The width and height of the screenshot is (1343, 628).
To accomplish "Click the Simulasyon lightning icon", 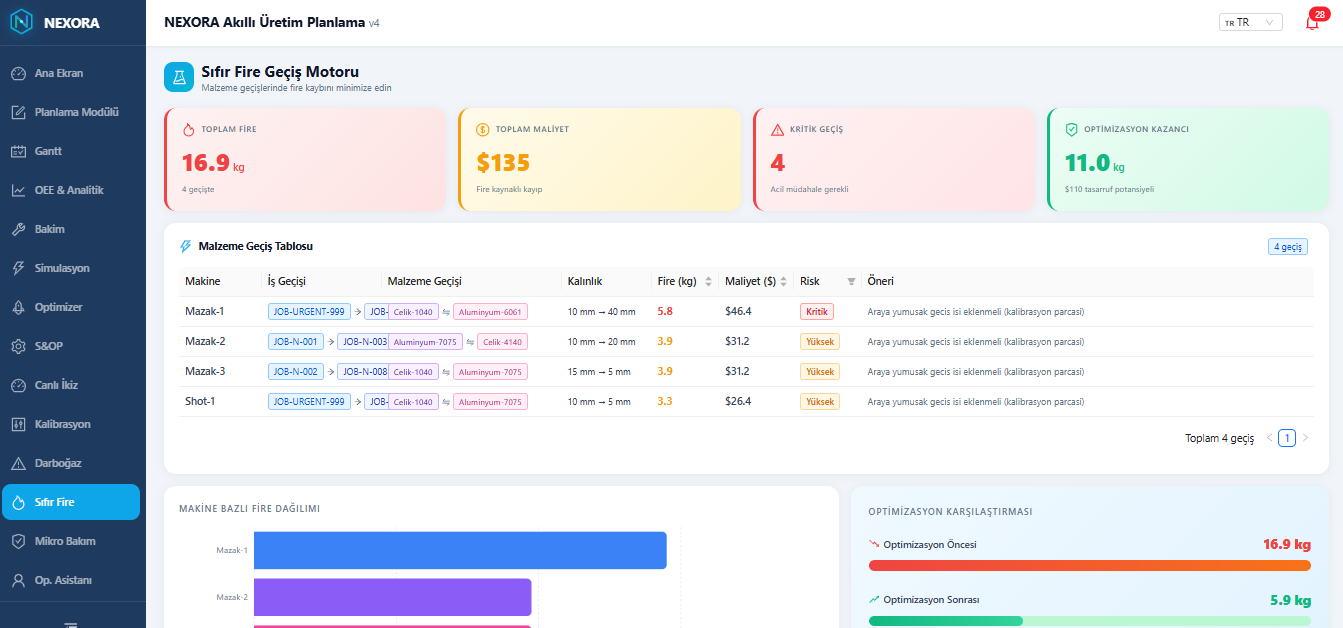I will (18, 268).
